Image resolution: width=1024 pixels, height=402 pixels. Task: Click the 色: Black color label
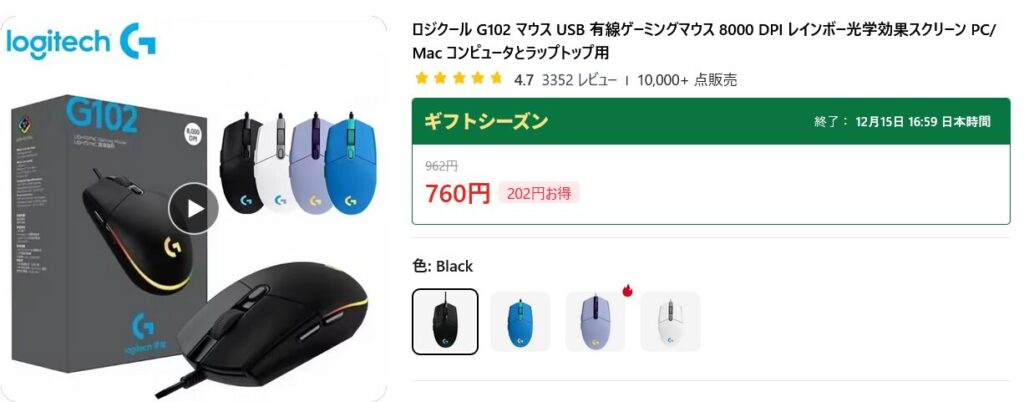point(443,266)
